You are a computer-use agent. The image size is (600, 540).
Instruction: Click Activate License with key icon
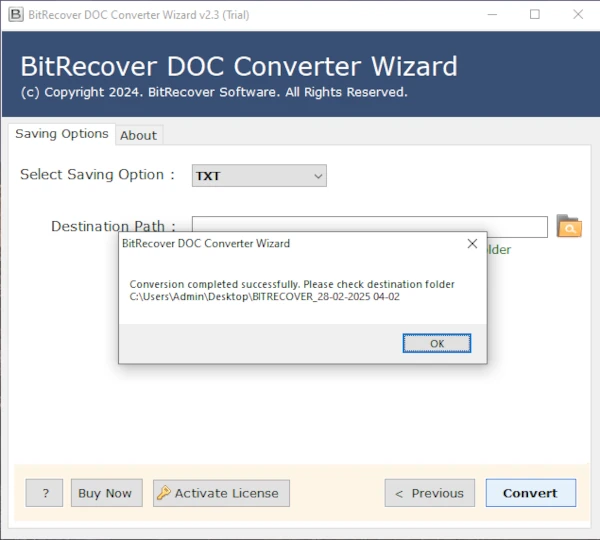point(221,493)
